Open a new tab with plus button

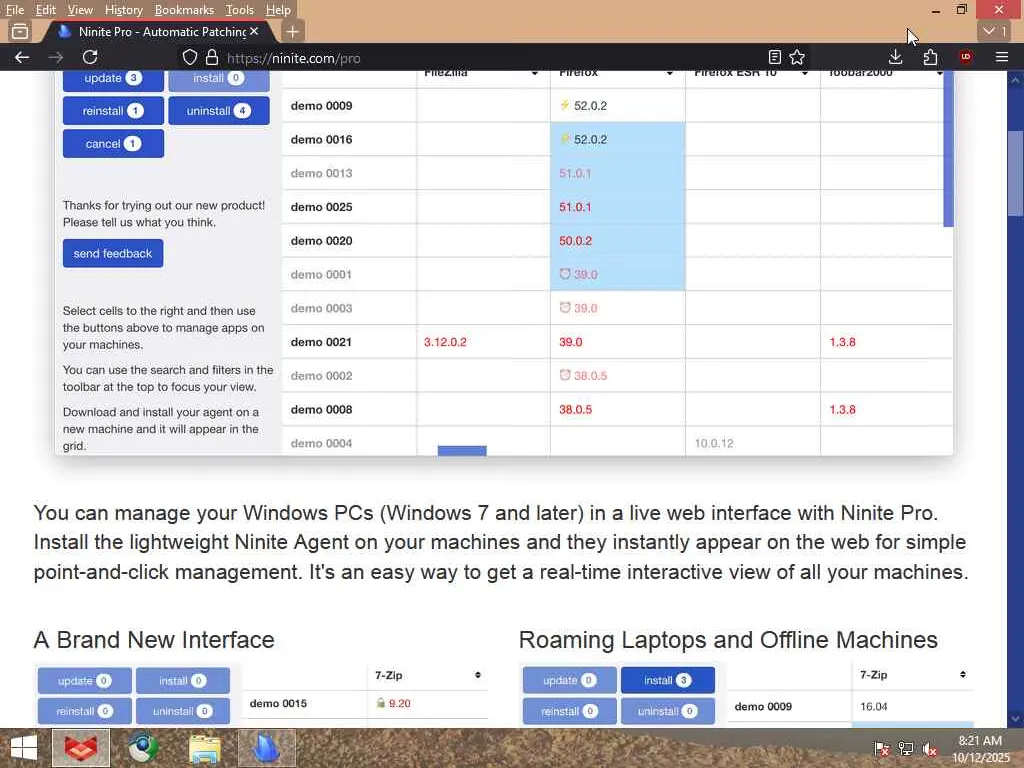(293, 31)
